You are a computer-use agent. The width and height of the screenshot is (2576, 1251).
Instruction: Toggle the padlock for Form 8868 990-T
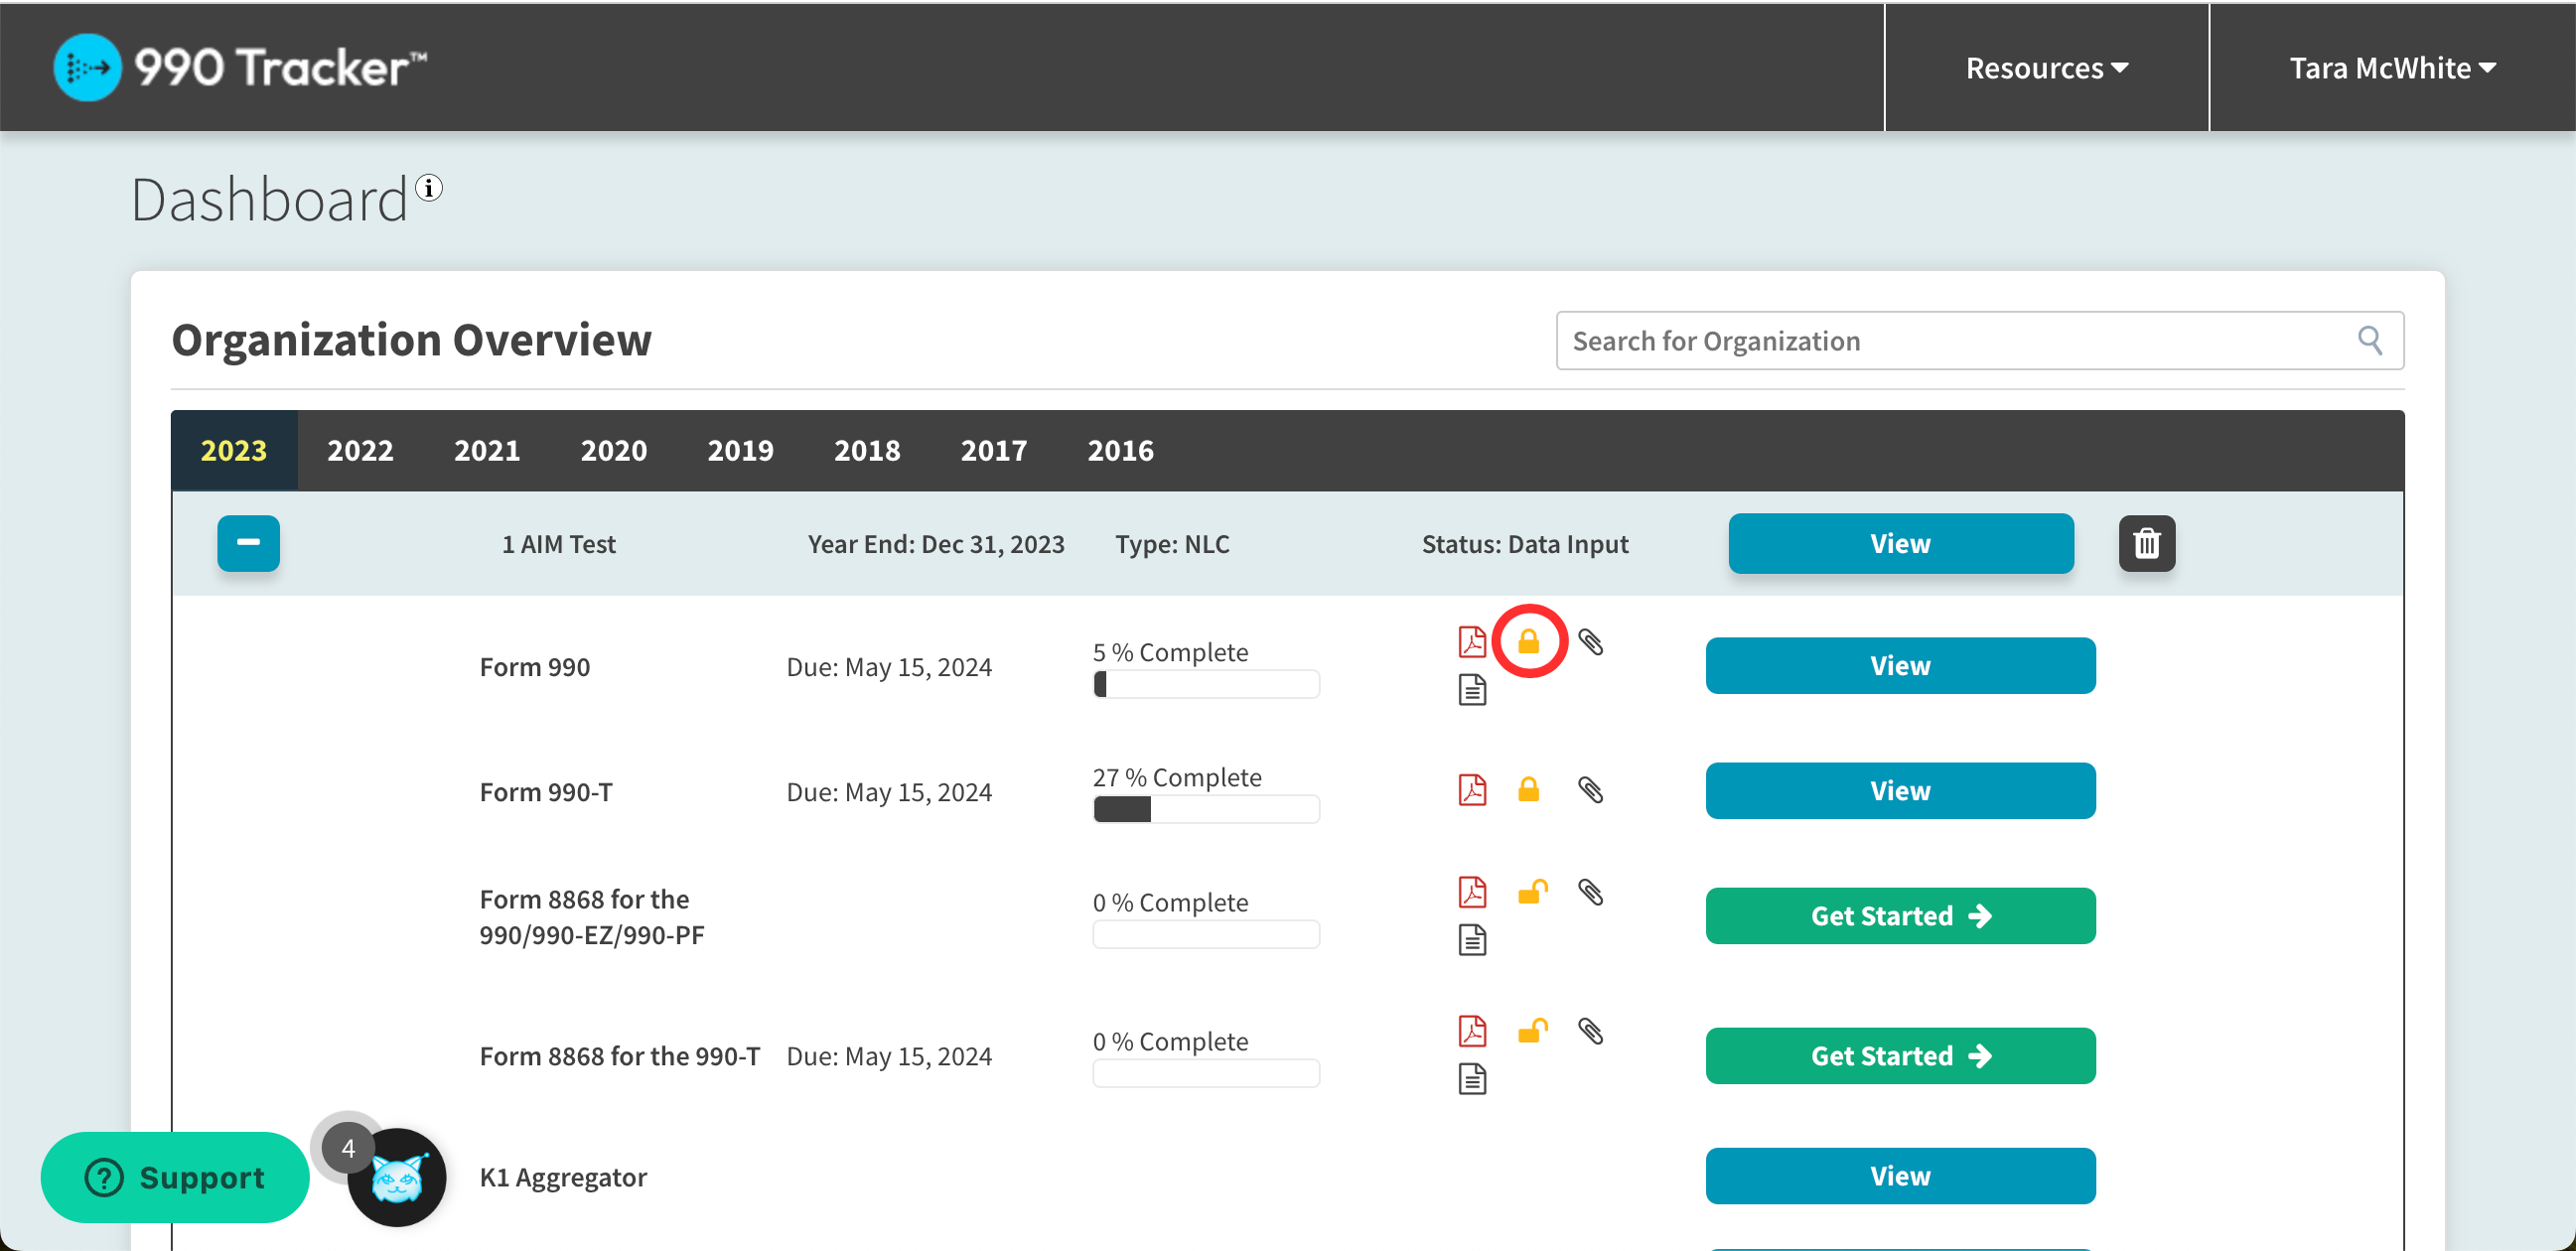pos(1532,1030)
